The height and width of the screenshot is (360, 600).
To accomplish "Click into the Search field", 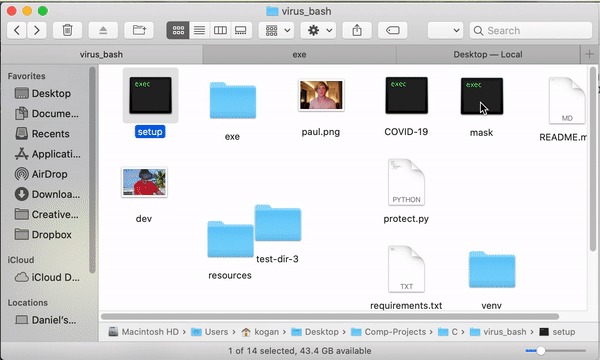I will point(531,30).
